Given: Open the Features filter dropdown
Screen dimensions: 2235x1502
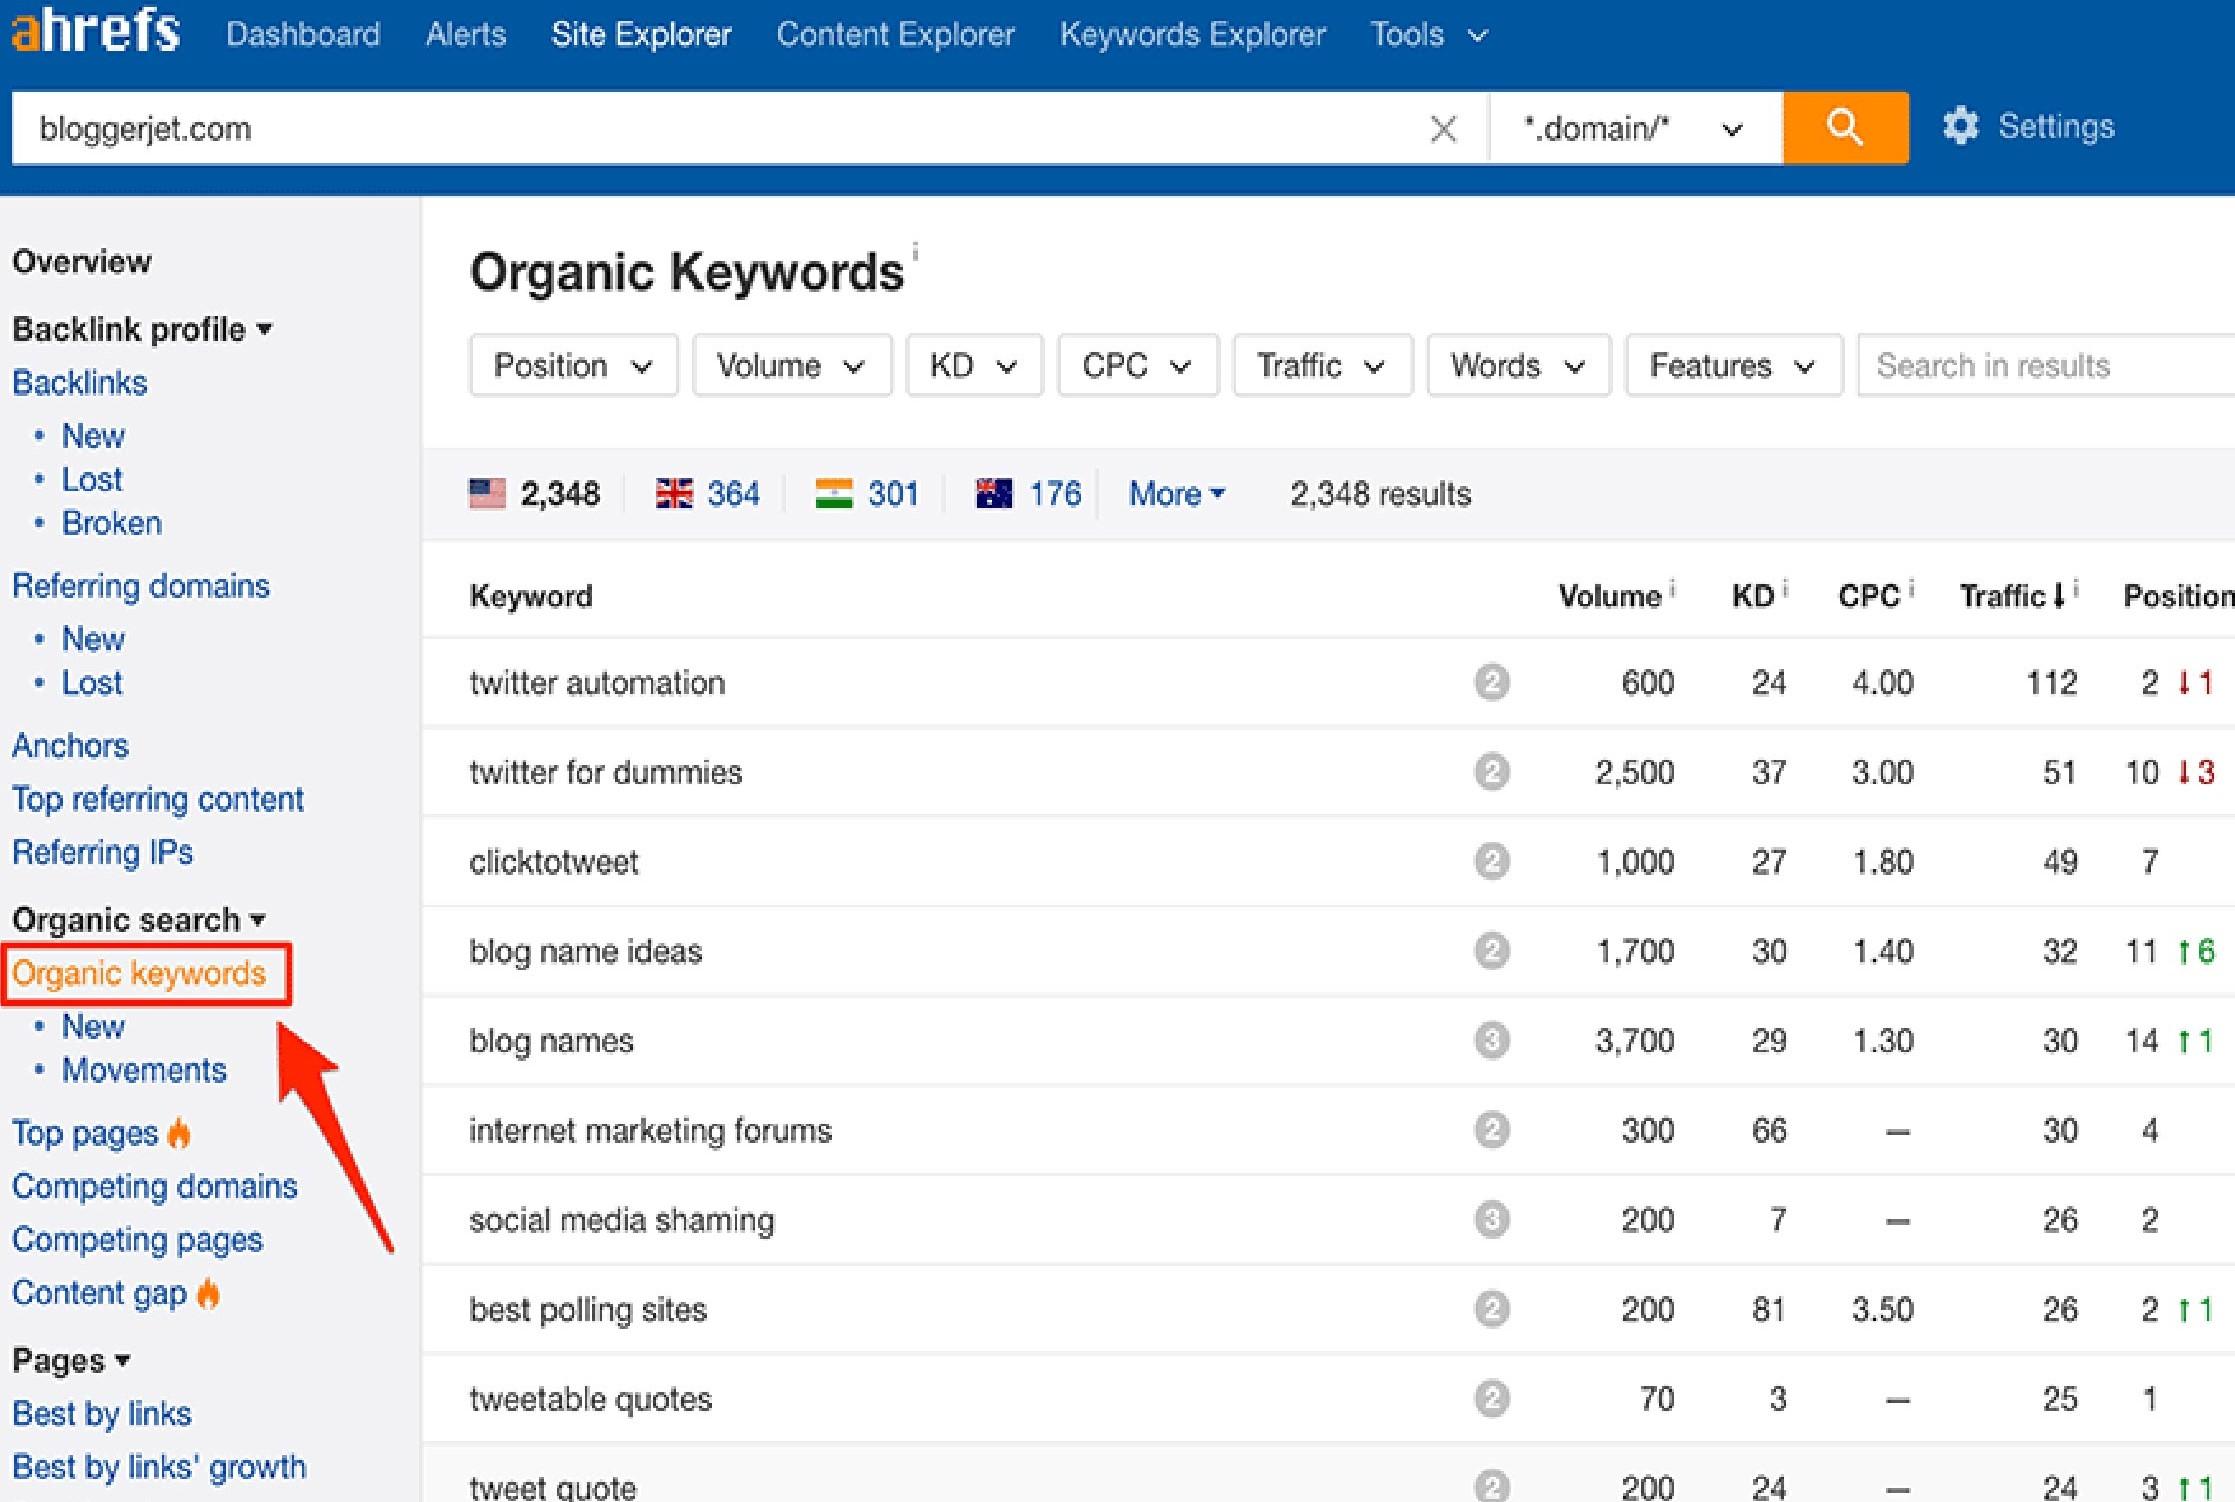Looking at the screenshot, I should click(1732, 365).
